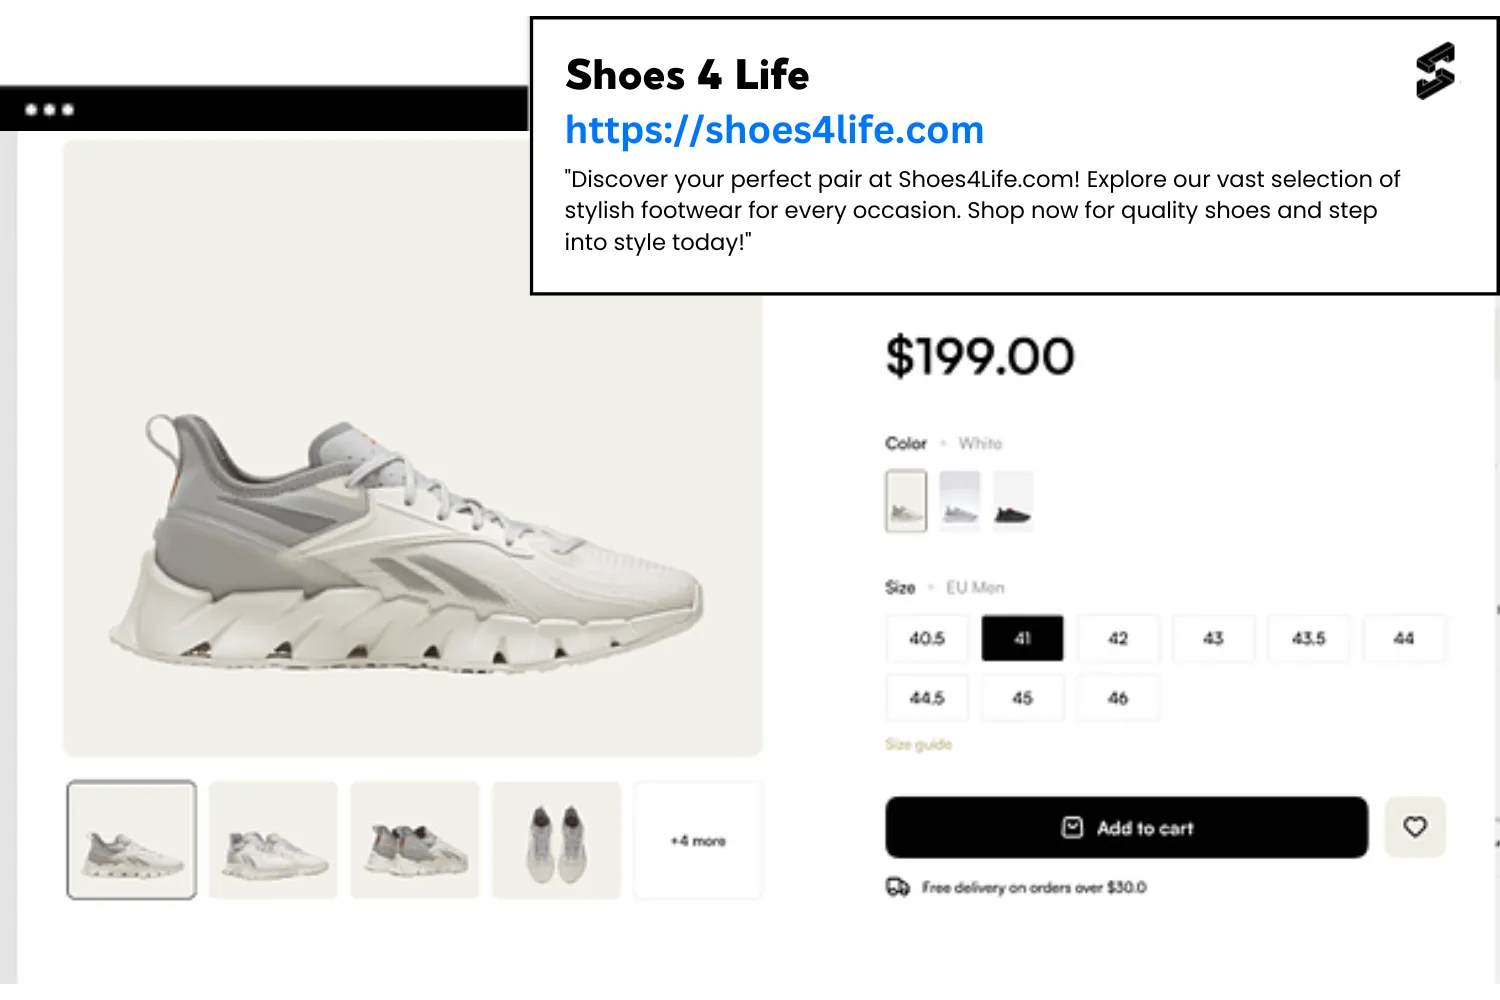Viewport: 1500px width, 1000px height.
Task: Click the Shoes 4 Life logo icon
Action: point(1435,71)
